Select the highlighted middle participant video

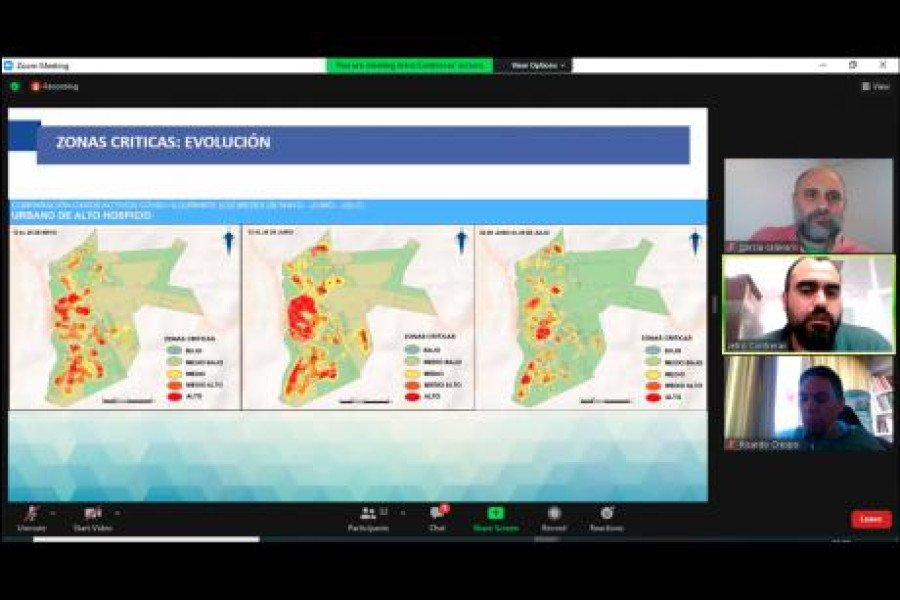coord(808,304)
